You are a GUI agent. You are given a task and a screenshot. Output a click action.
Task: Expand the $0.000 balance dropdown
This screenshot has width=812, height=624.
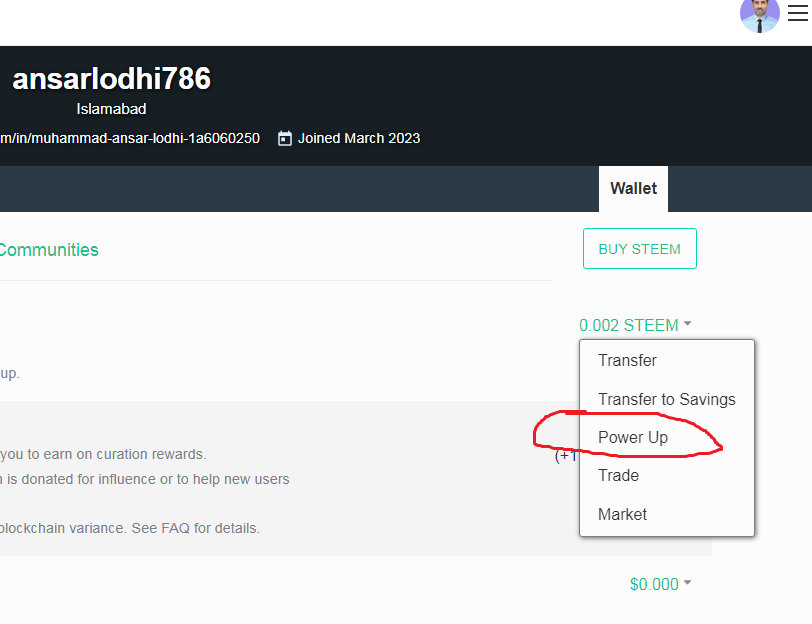tap(660, 584)
